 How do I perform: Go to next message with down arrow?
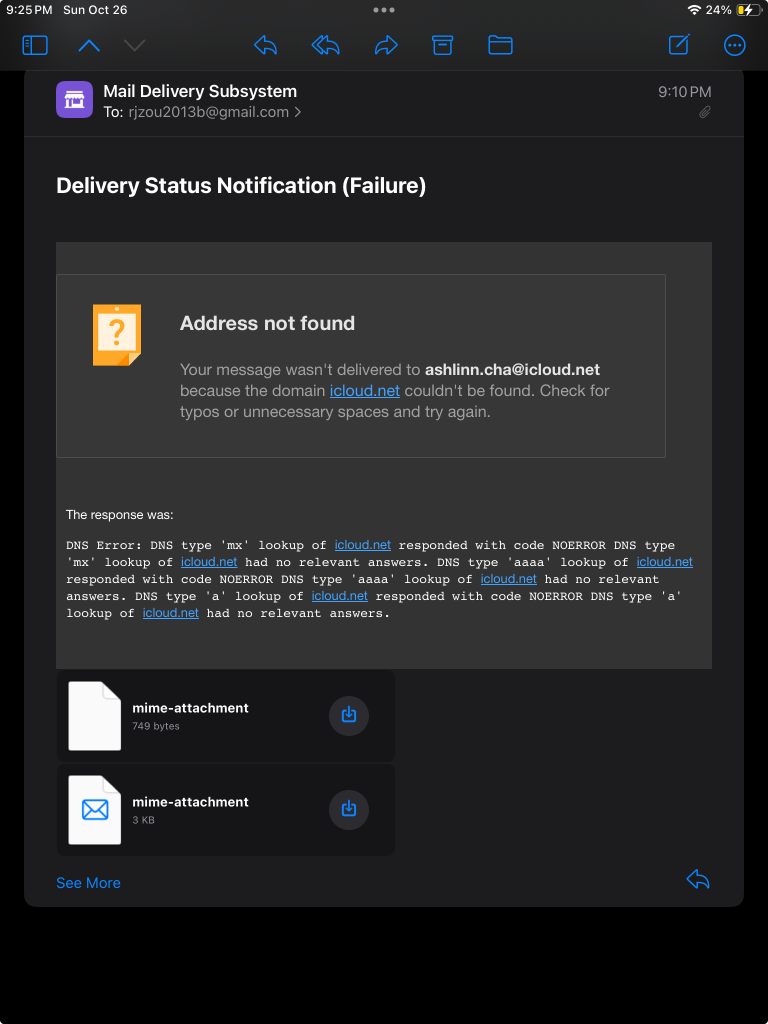click(x=134, y=45)
